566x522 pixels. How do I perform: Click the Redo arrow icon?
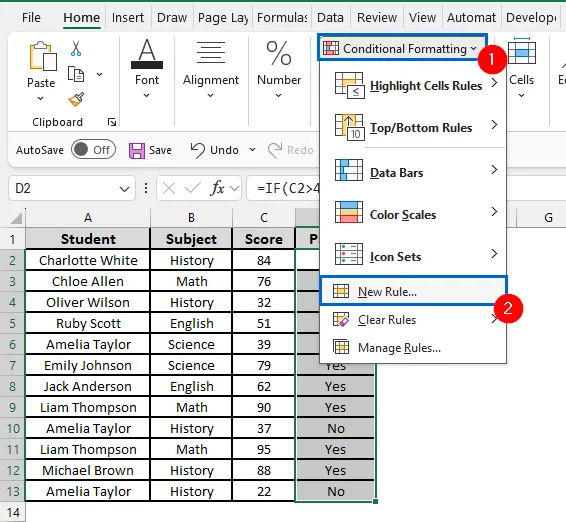point(275,150)
